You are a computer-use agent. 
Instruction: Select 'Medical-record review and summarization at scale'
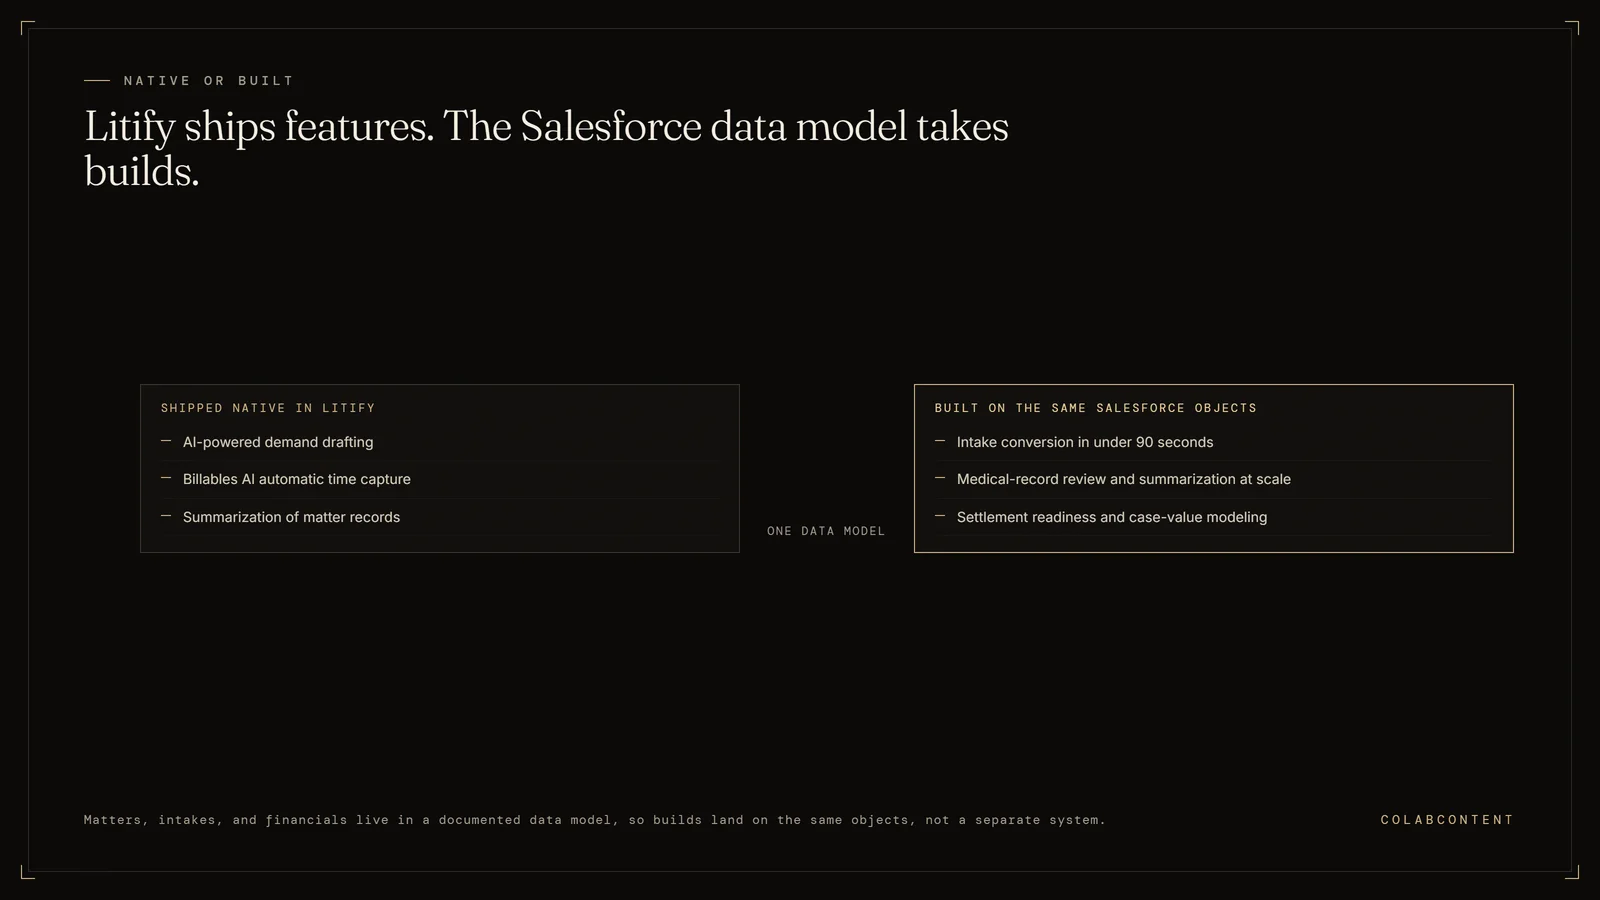[1123, 479]
